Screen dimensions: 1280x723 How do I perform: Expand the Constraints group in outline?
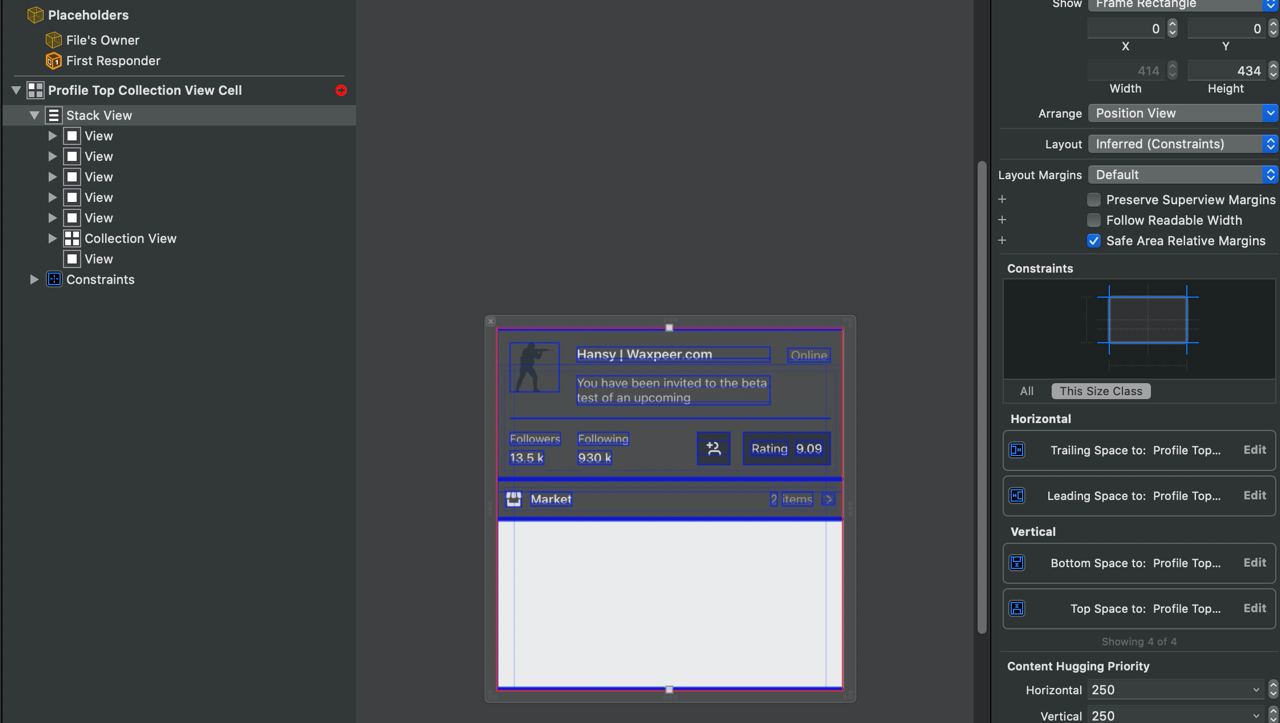point(35,279)
